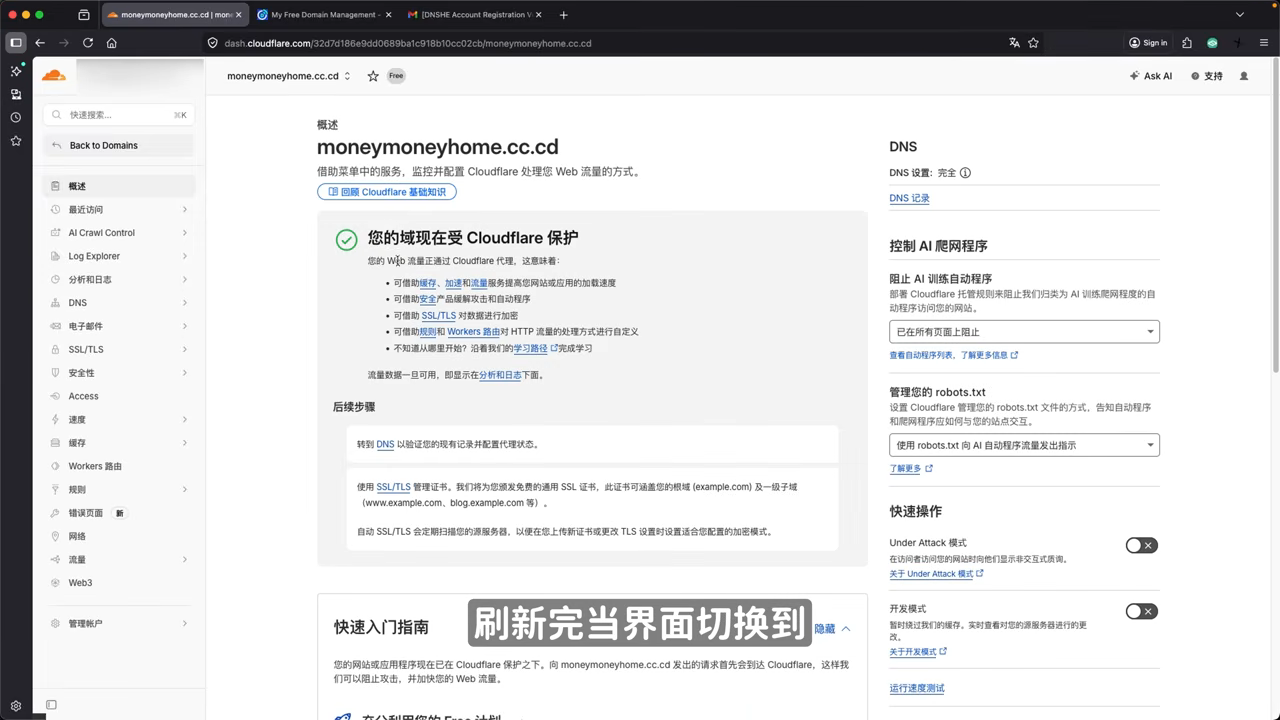Screen dimensions: 1280x720
Task: Open the 学习路径 link
Action: tap(535, 348)
